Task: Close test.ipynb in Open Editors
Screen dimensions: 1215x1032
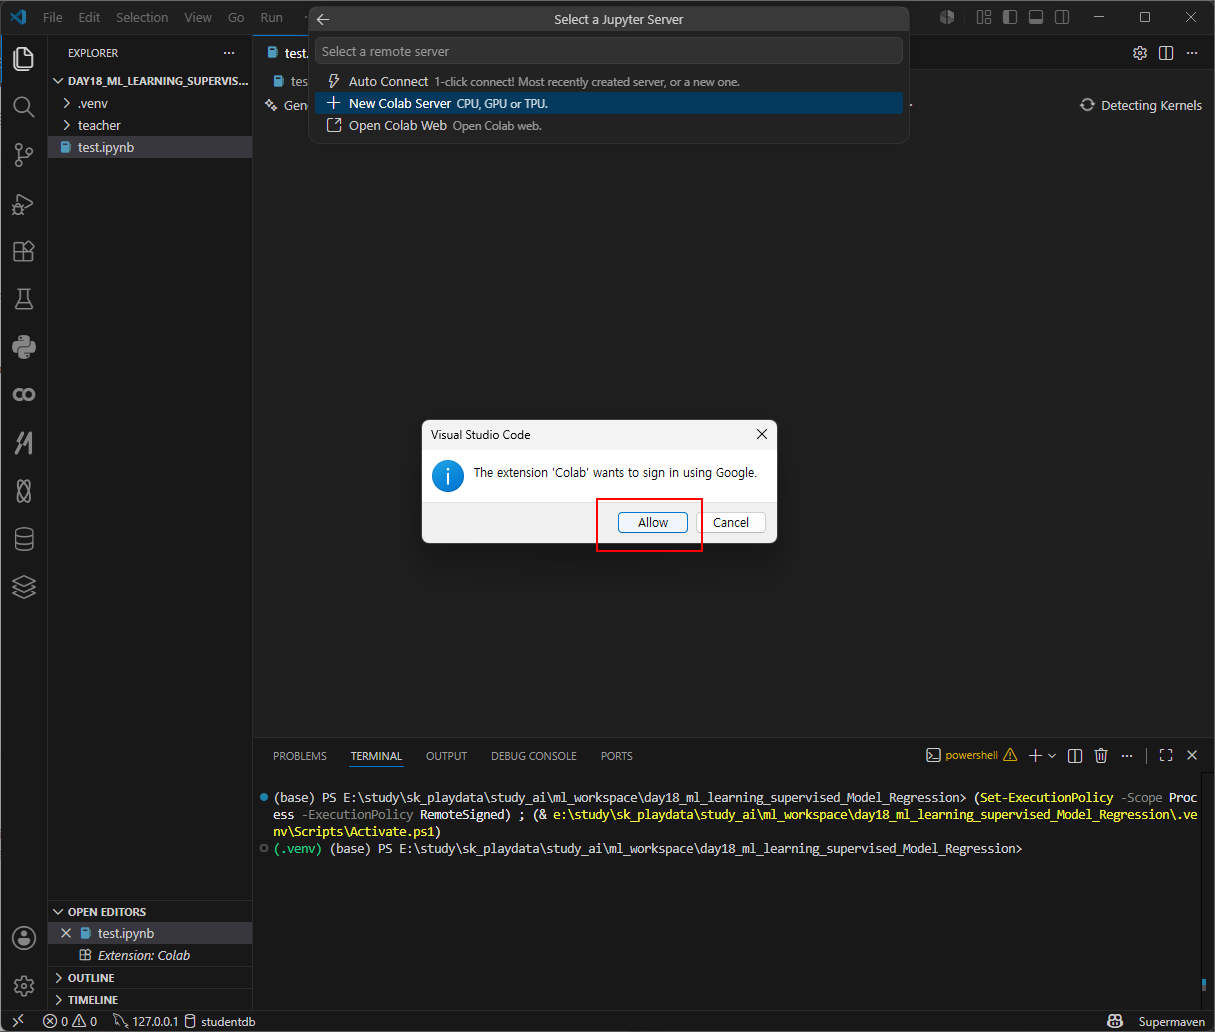Action: 66,933
